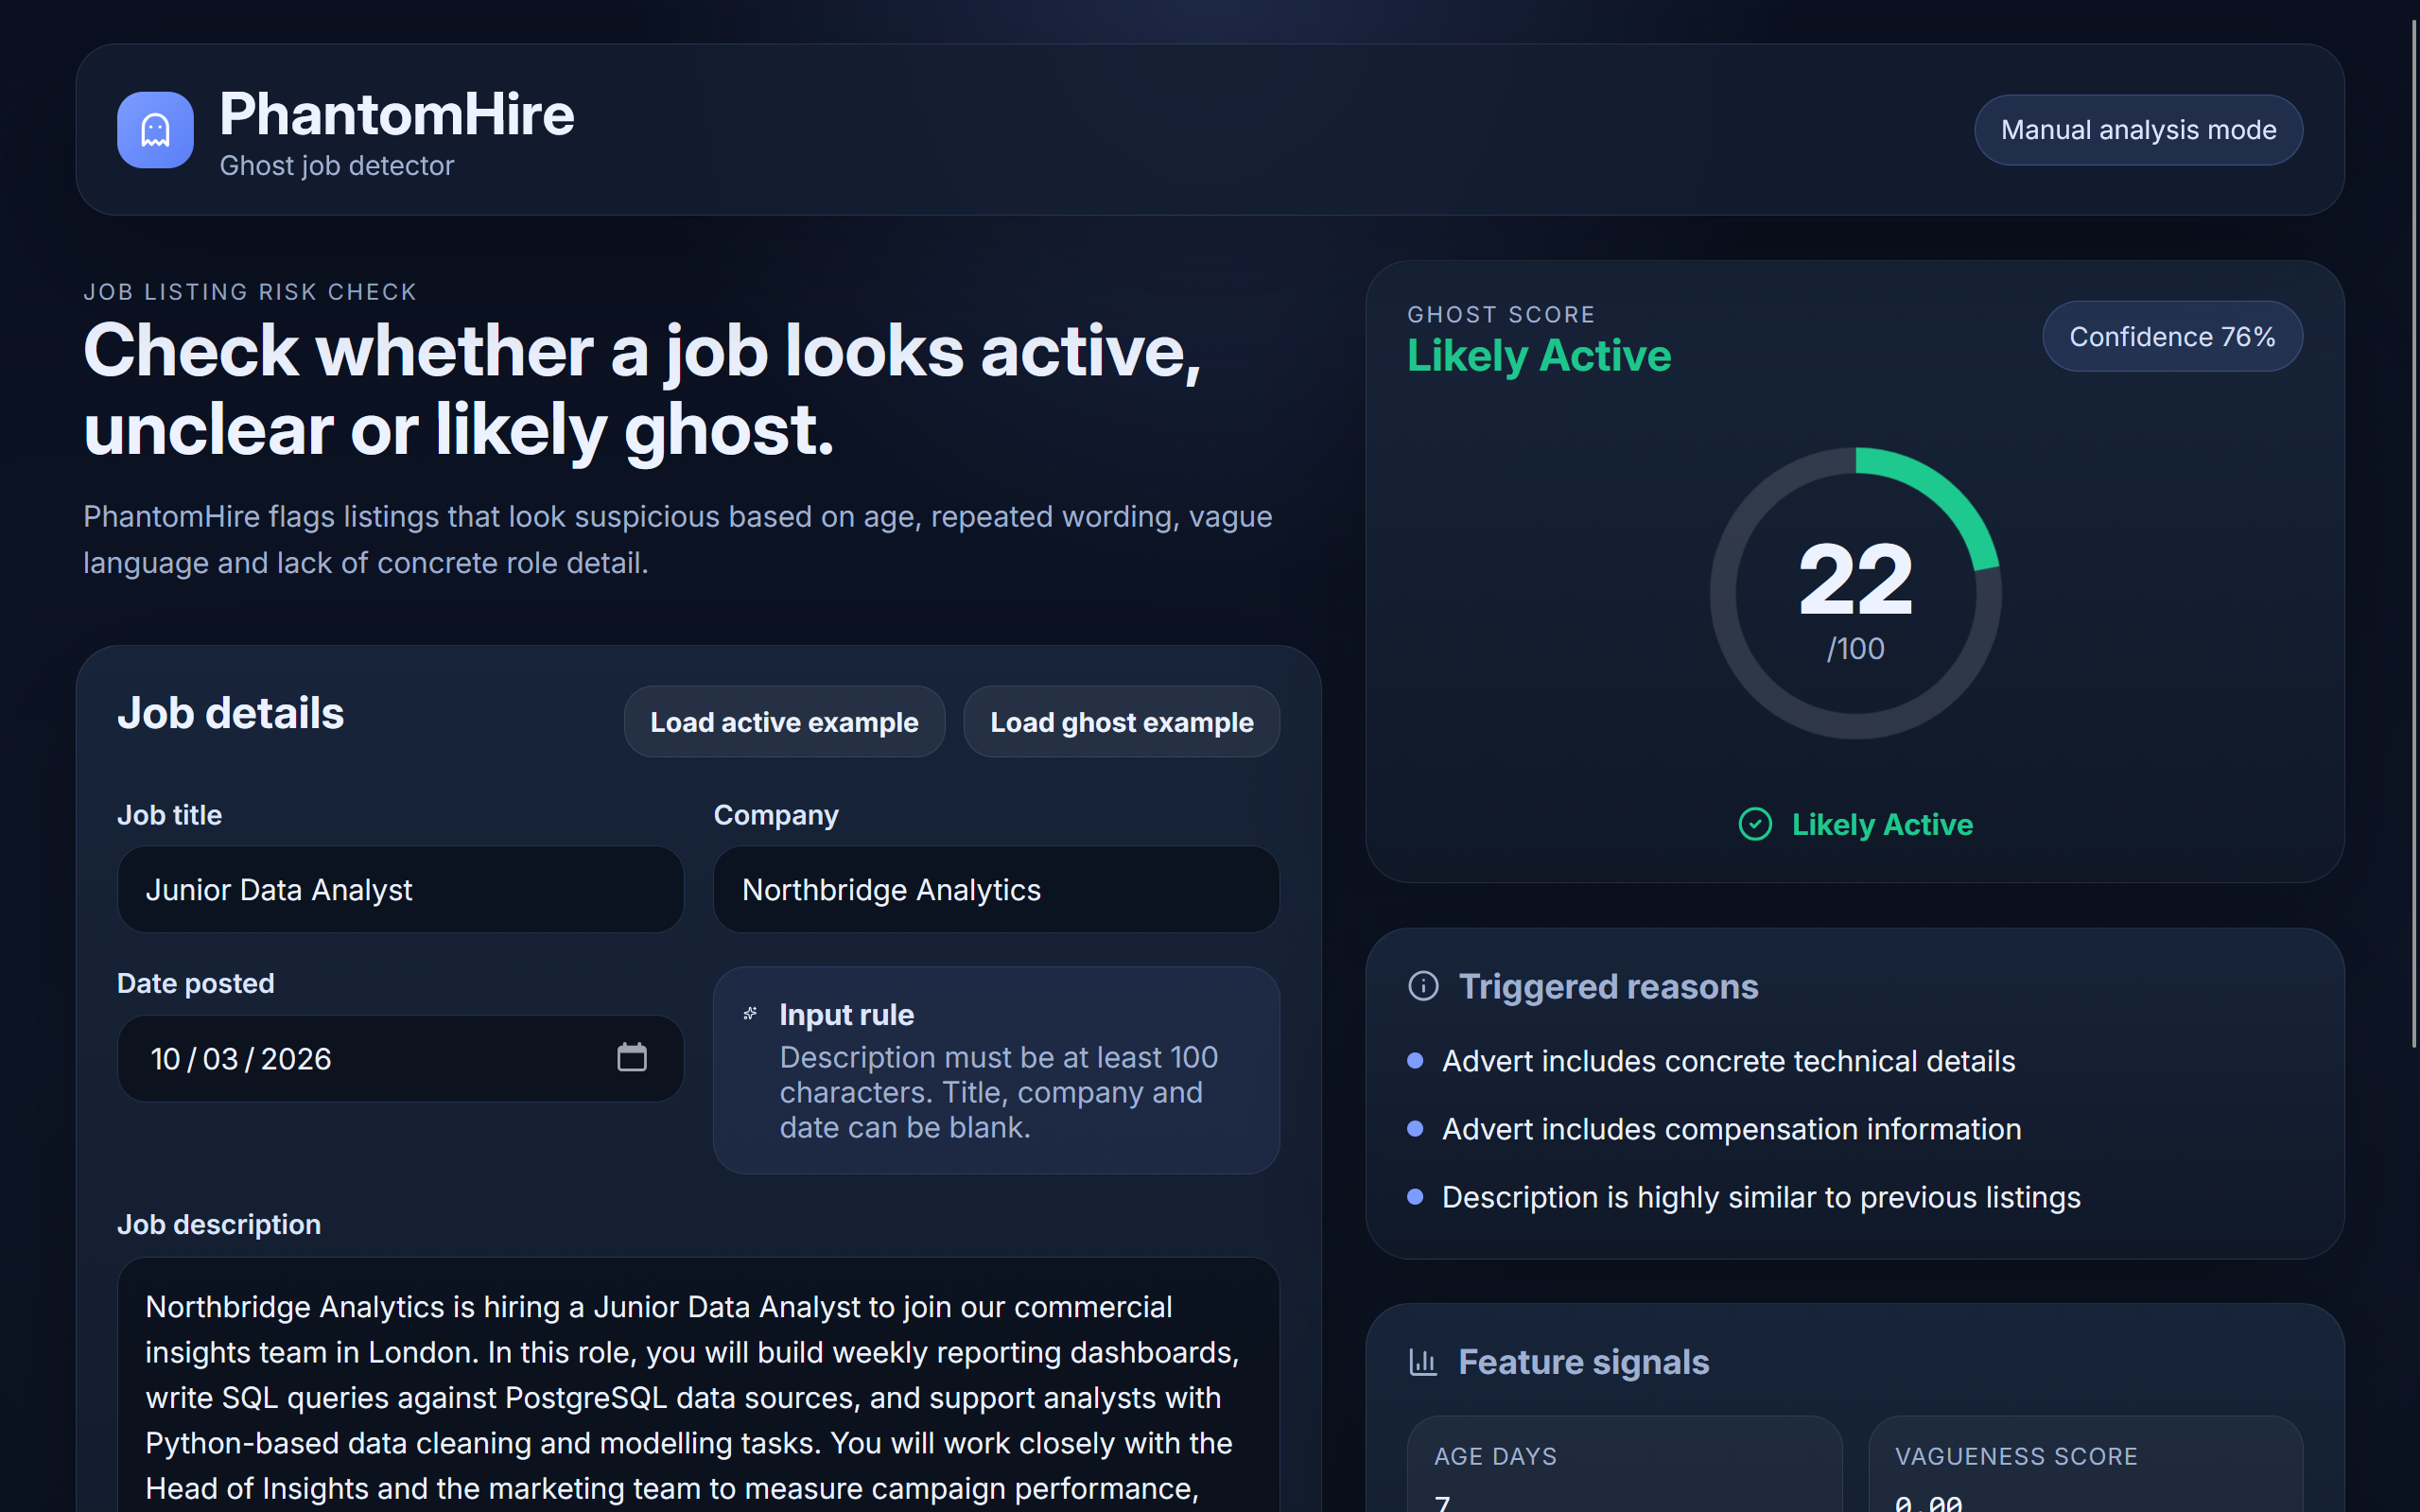Click the Feature signals bar chart icon
The width and height of the screenshot is (2420, 1512).
click(1422, 1362)
